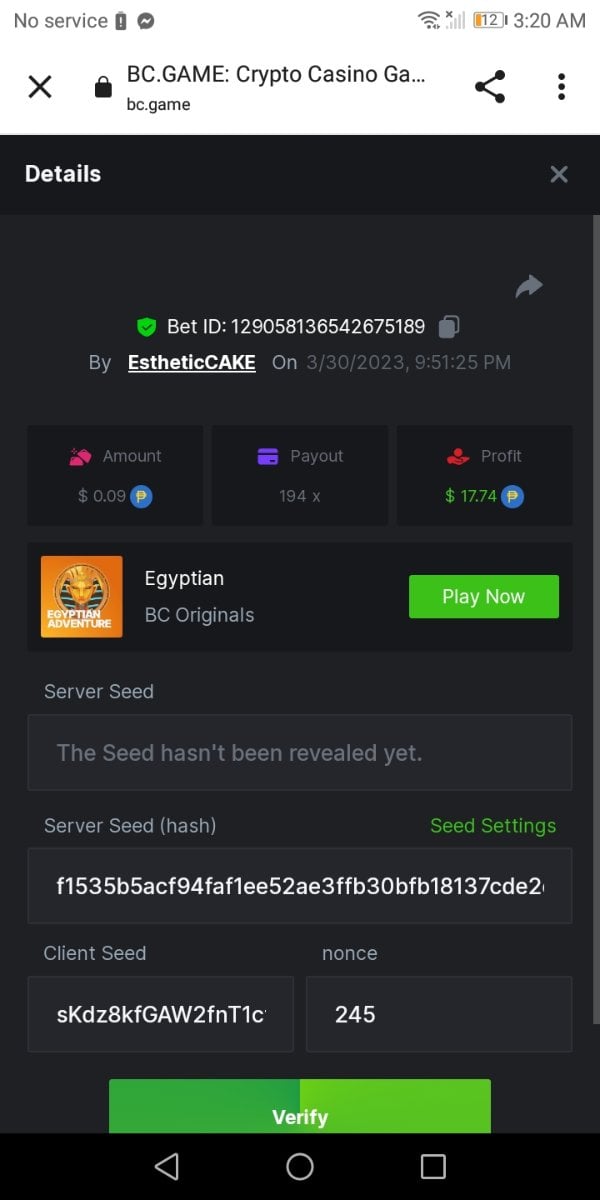
Task: Tap the share arrow in bet details
Action: [528, 287]
